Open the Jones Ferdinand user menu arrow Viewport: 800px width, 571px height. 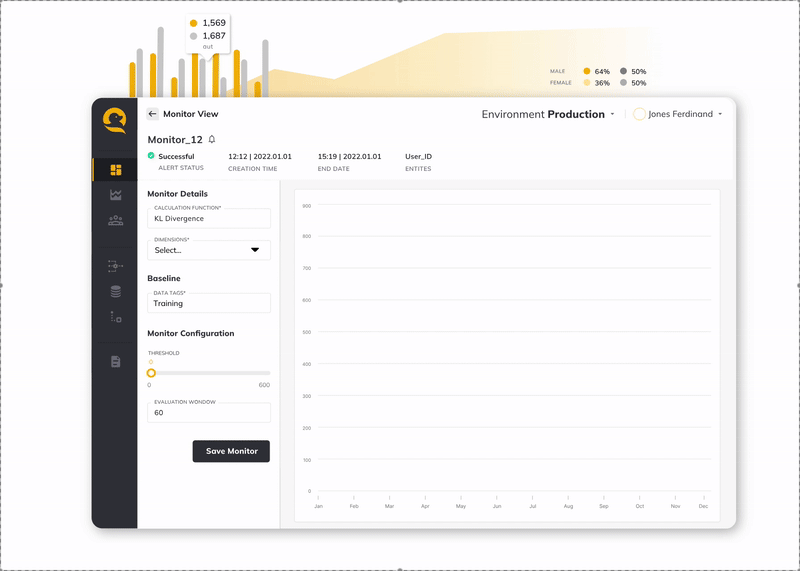[720, 114]
